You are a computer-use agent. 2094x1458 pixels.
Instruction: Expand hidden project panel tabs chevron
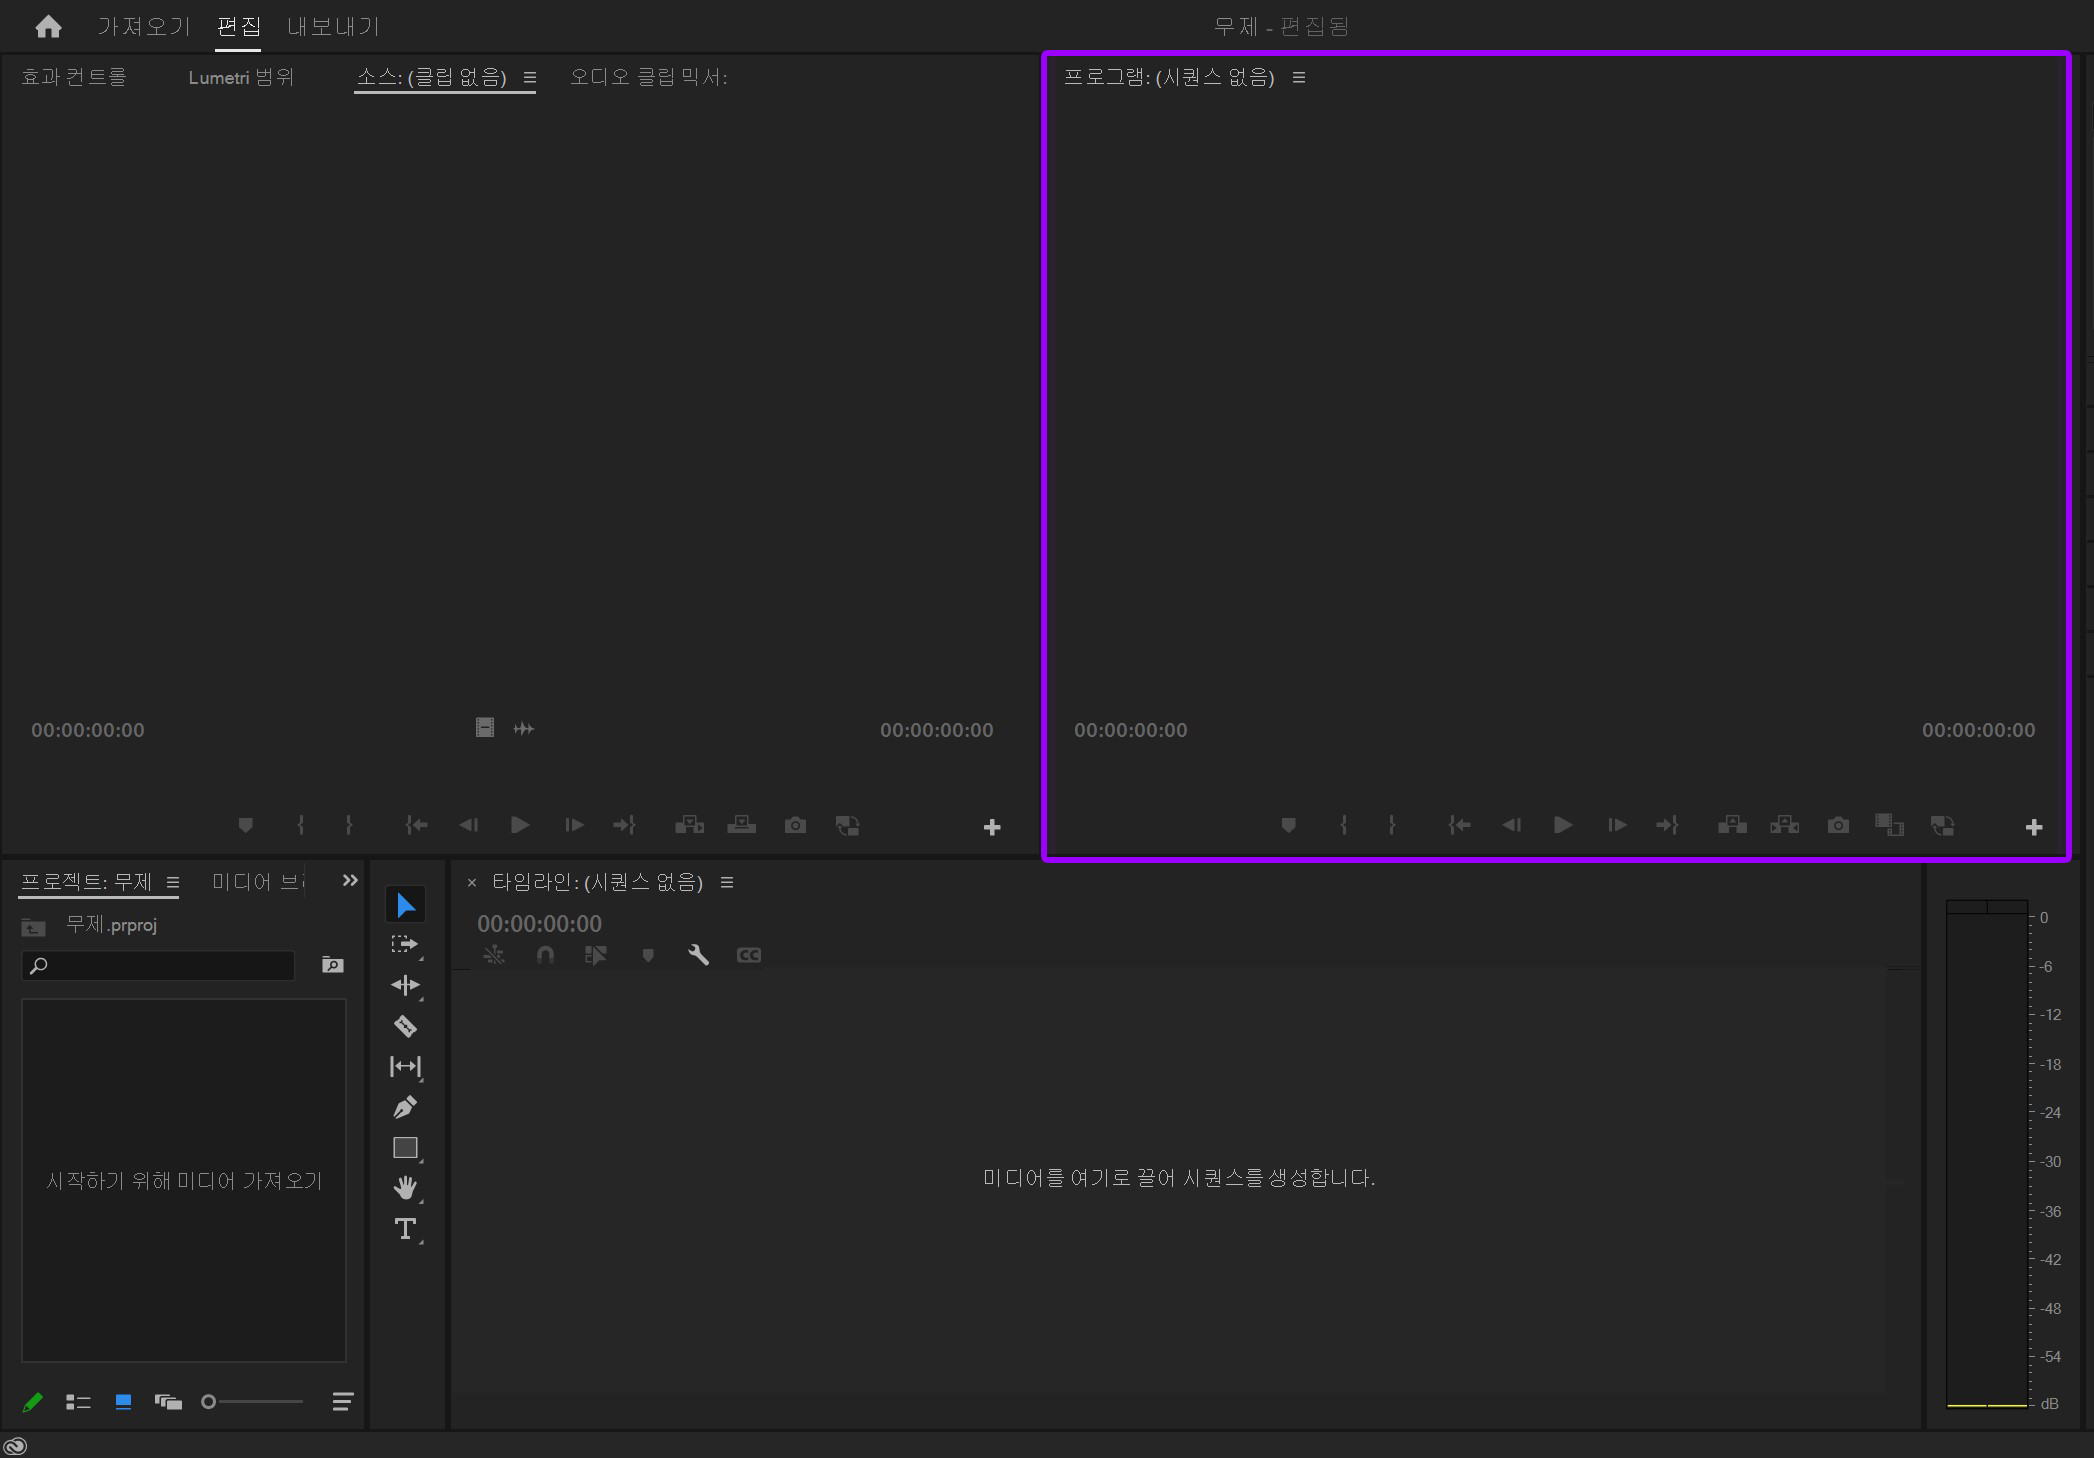350,880
